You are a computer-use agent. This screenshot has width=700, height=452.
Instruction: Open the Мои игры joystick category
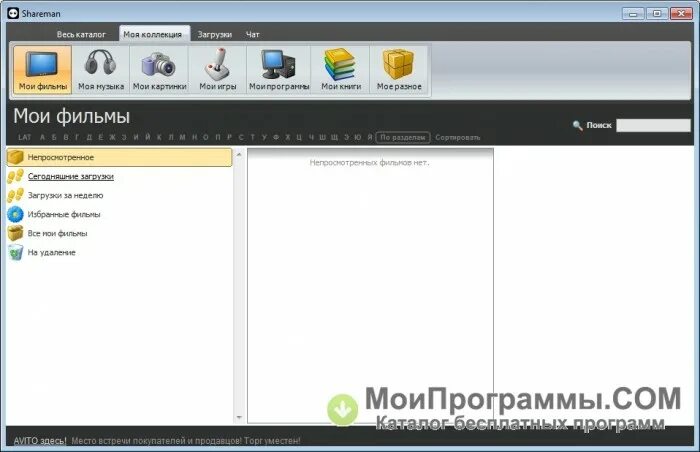(217, 70)
